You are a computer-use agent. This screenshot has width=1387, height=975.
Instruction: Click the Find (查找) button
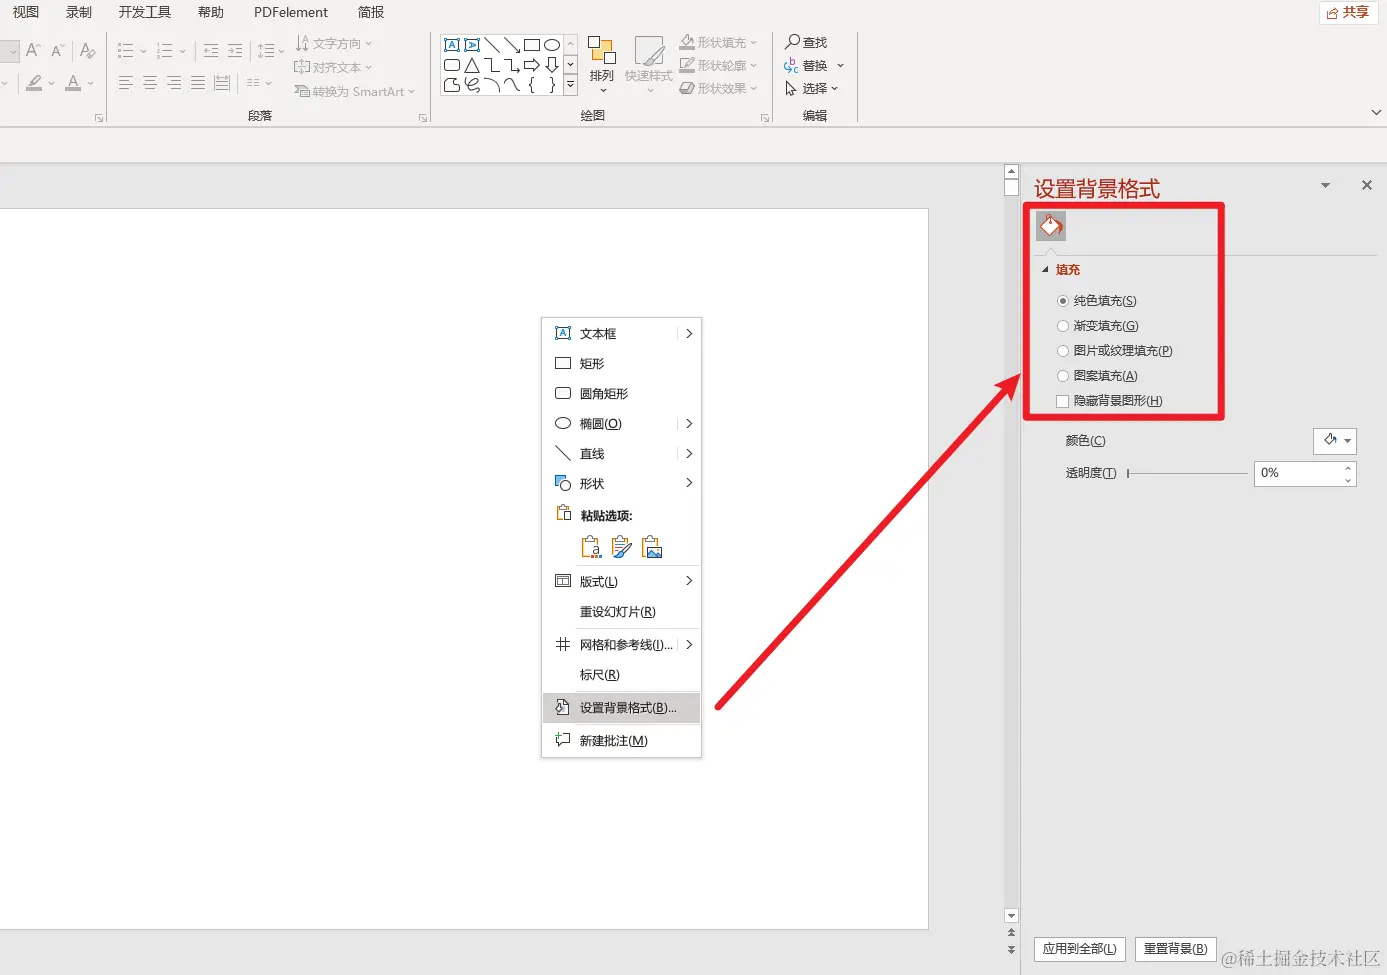806,42
